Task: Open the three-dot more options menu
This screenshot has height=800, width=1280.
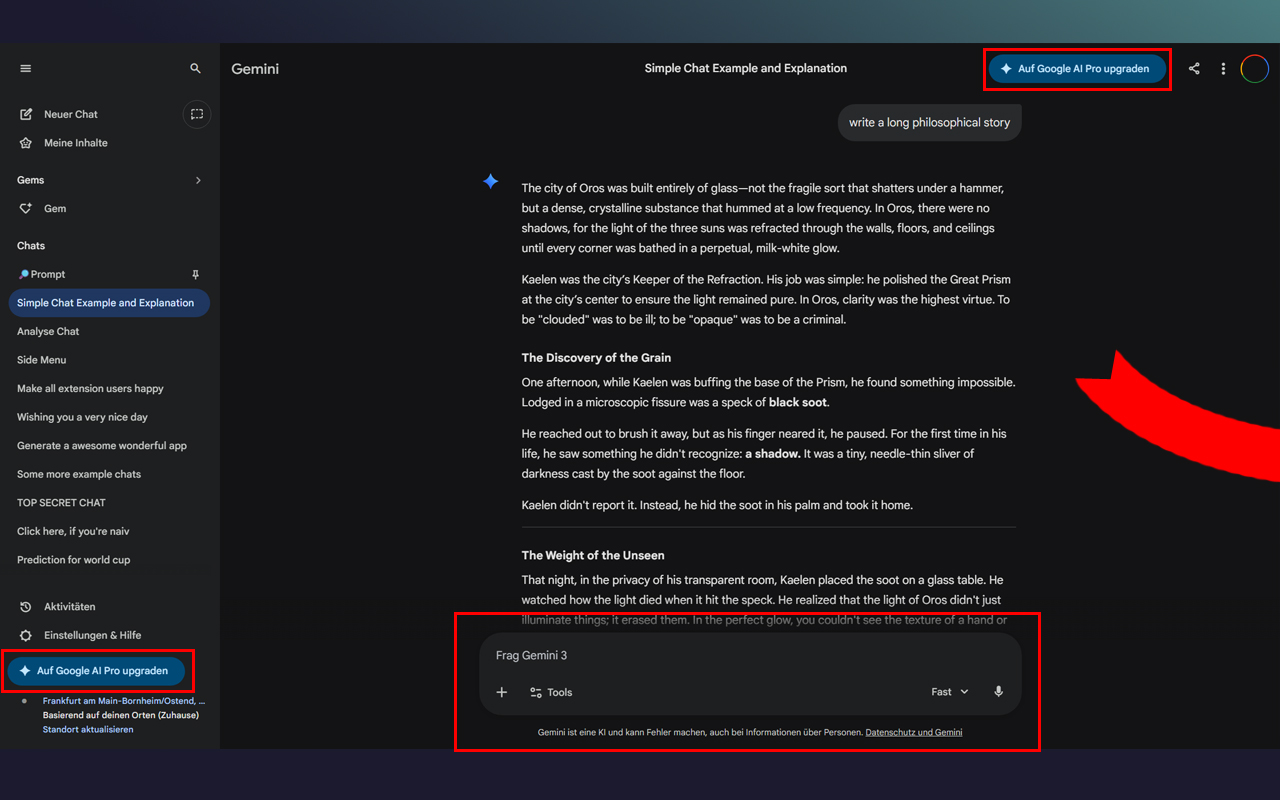Action: pyautogui.click(x=1223, y=69)
